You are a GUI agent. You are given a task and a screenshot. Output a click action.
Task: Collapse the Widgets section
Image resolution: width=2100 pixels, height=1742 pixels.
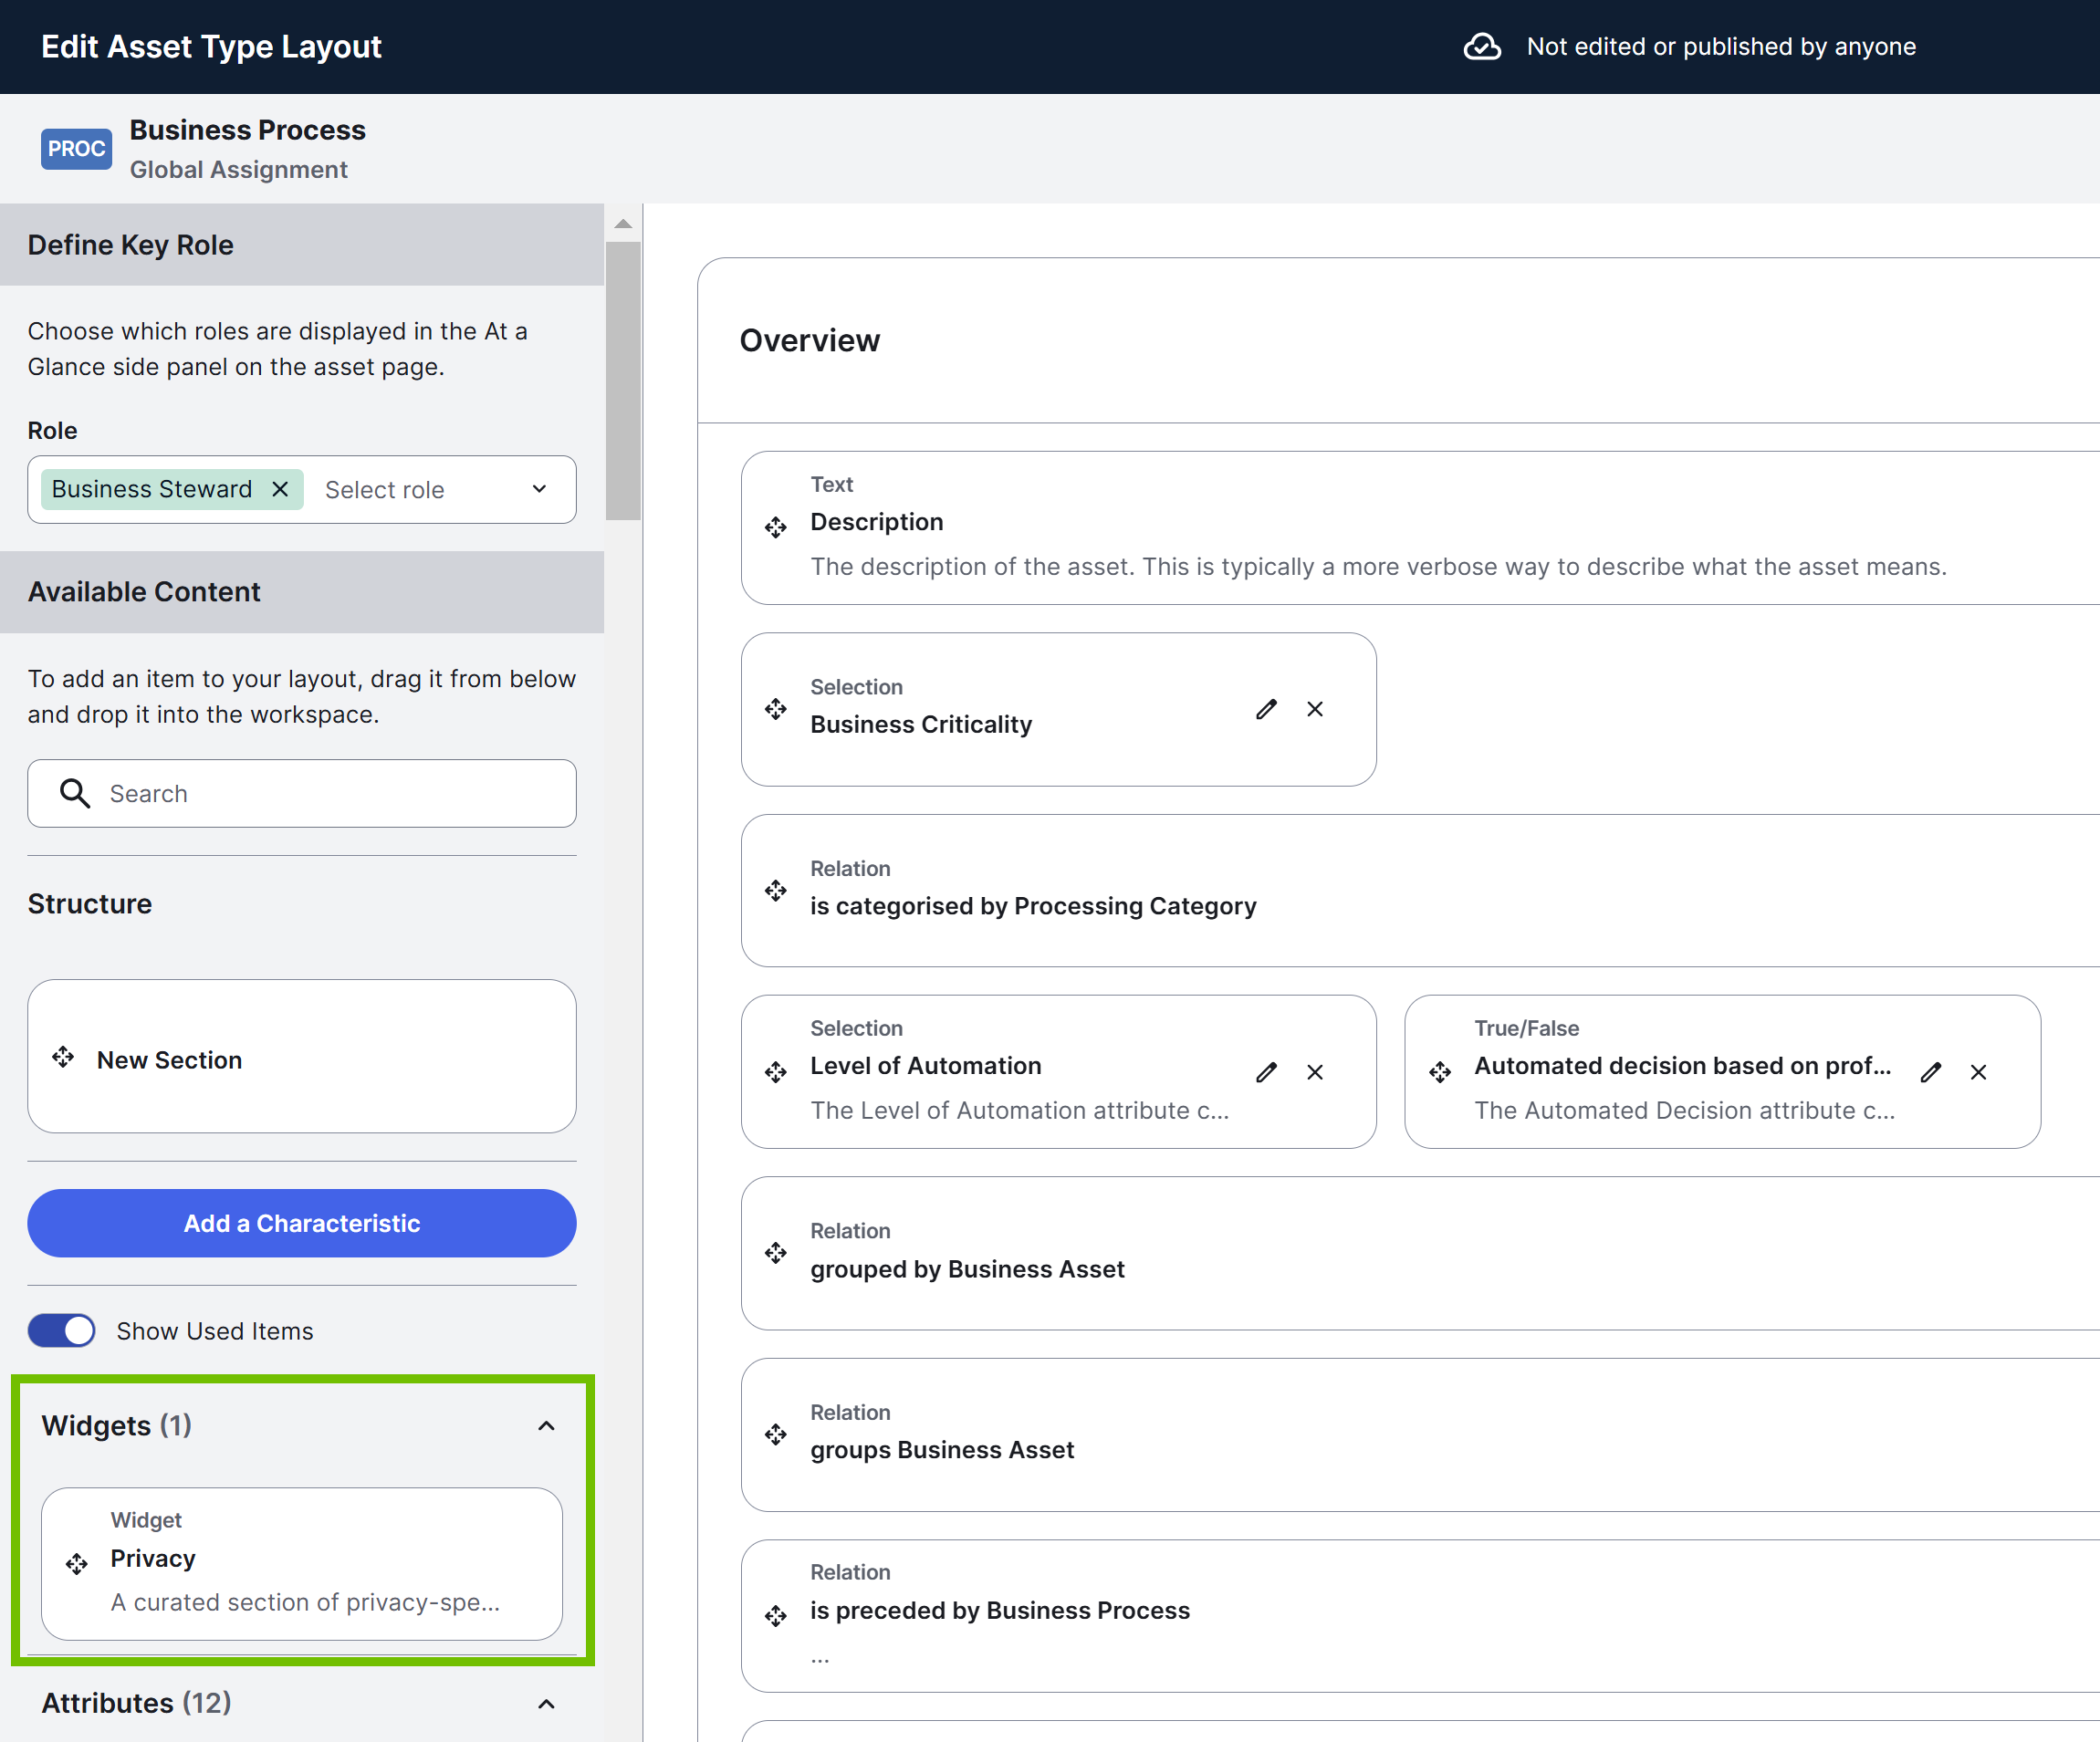[x=546, y=1424]
